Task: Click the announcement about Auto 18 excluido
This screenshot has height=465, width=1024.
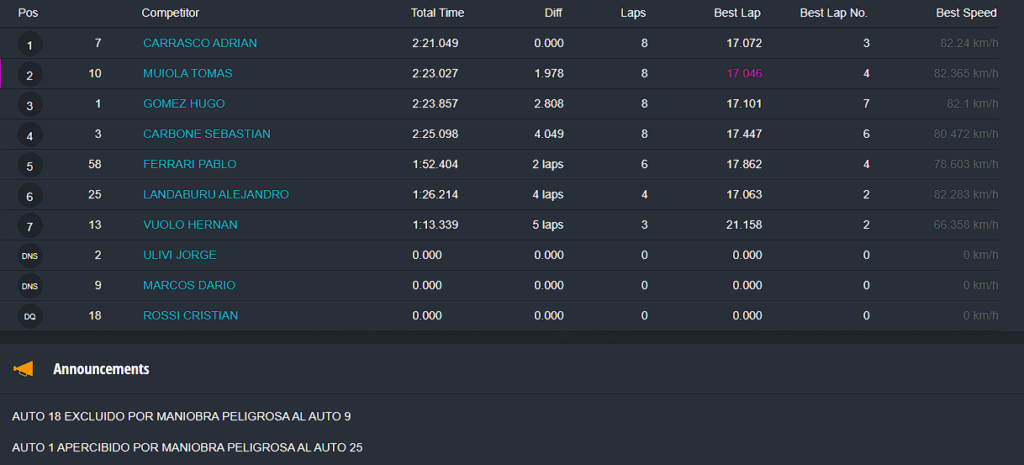Action: [x=181, y=416]
